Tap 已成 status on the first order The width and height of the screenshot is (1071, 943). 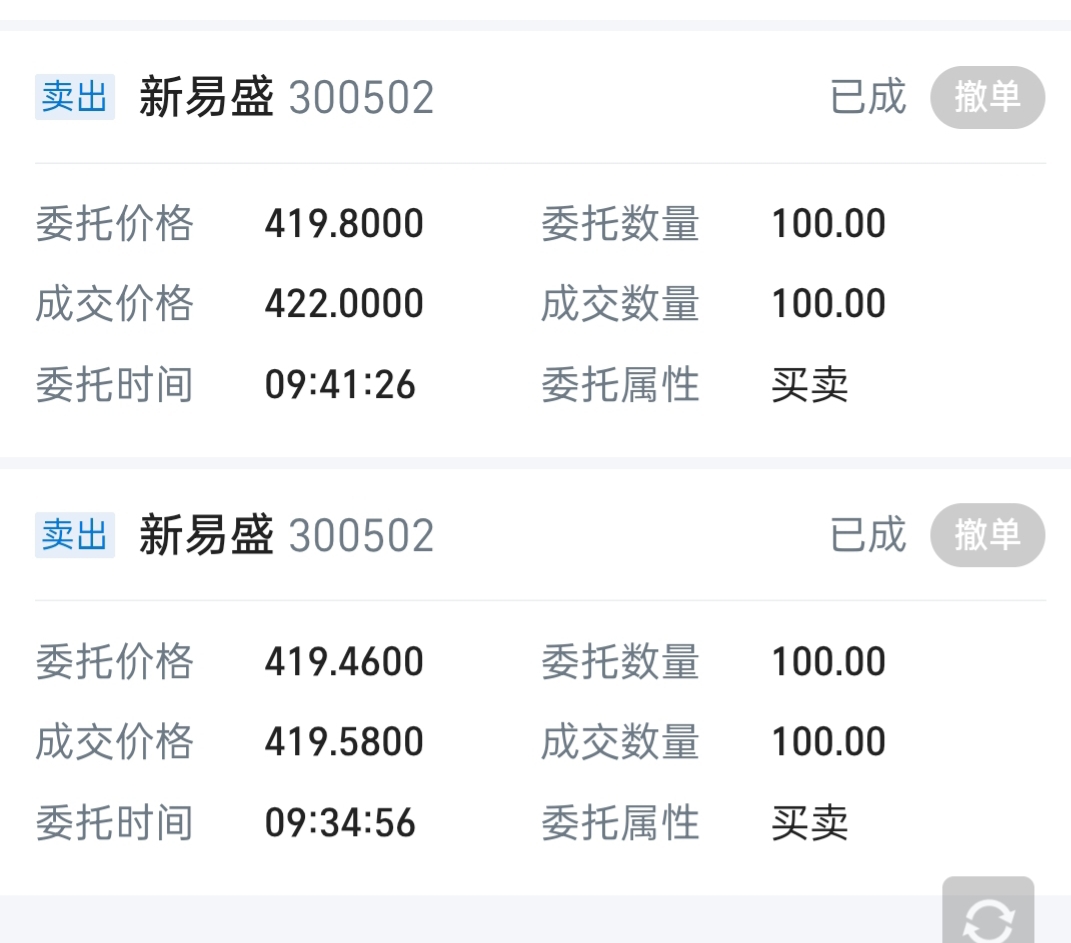[x=868, y=97]
